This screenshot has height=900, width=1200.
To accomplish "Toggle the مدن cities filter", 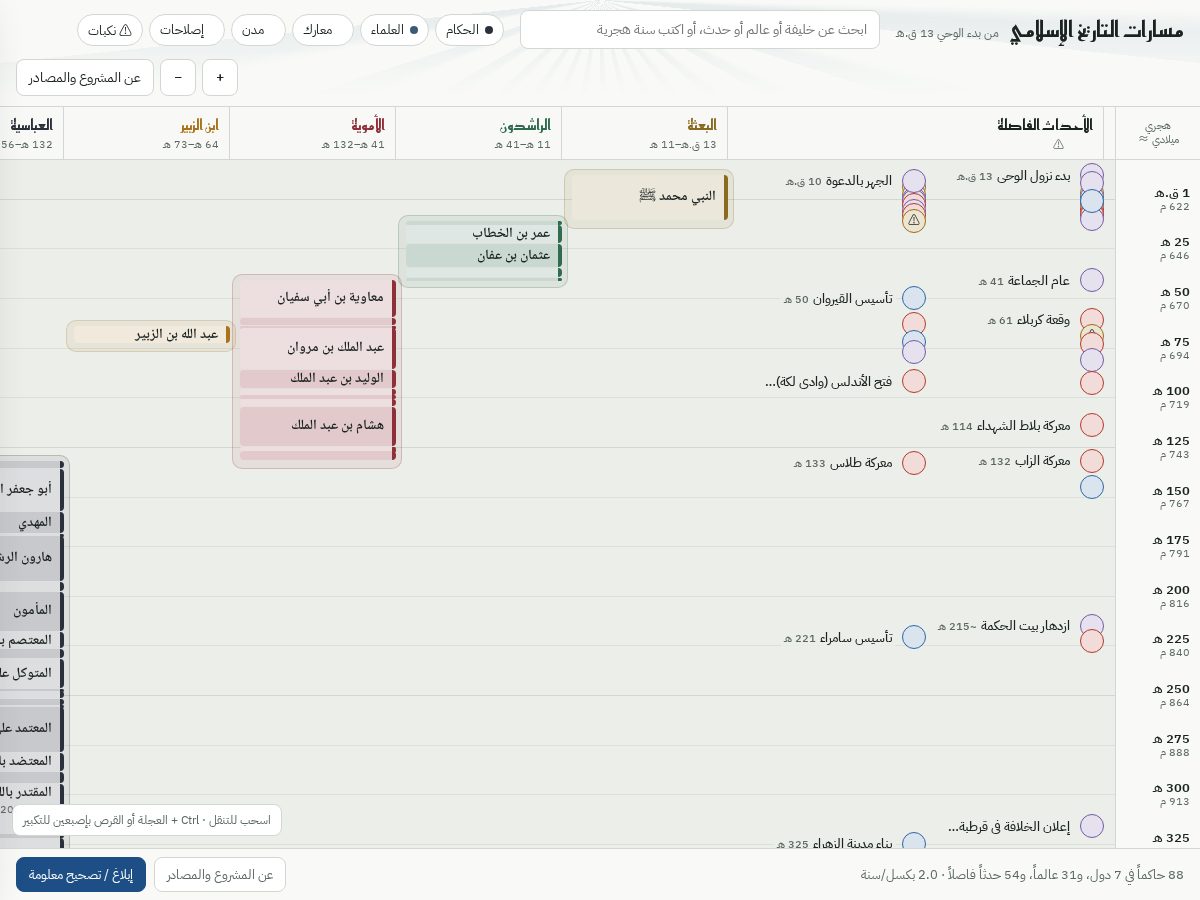I will pos(258,30).
